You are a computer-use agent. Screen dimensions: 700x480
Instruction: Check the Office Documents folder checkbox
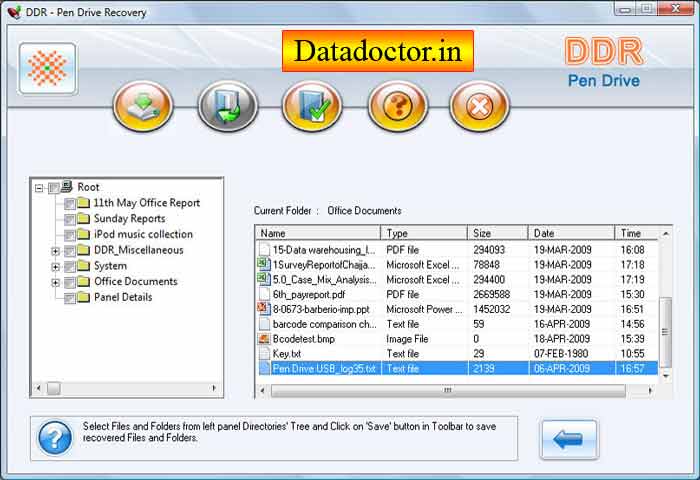tap(70, 282)
